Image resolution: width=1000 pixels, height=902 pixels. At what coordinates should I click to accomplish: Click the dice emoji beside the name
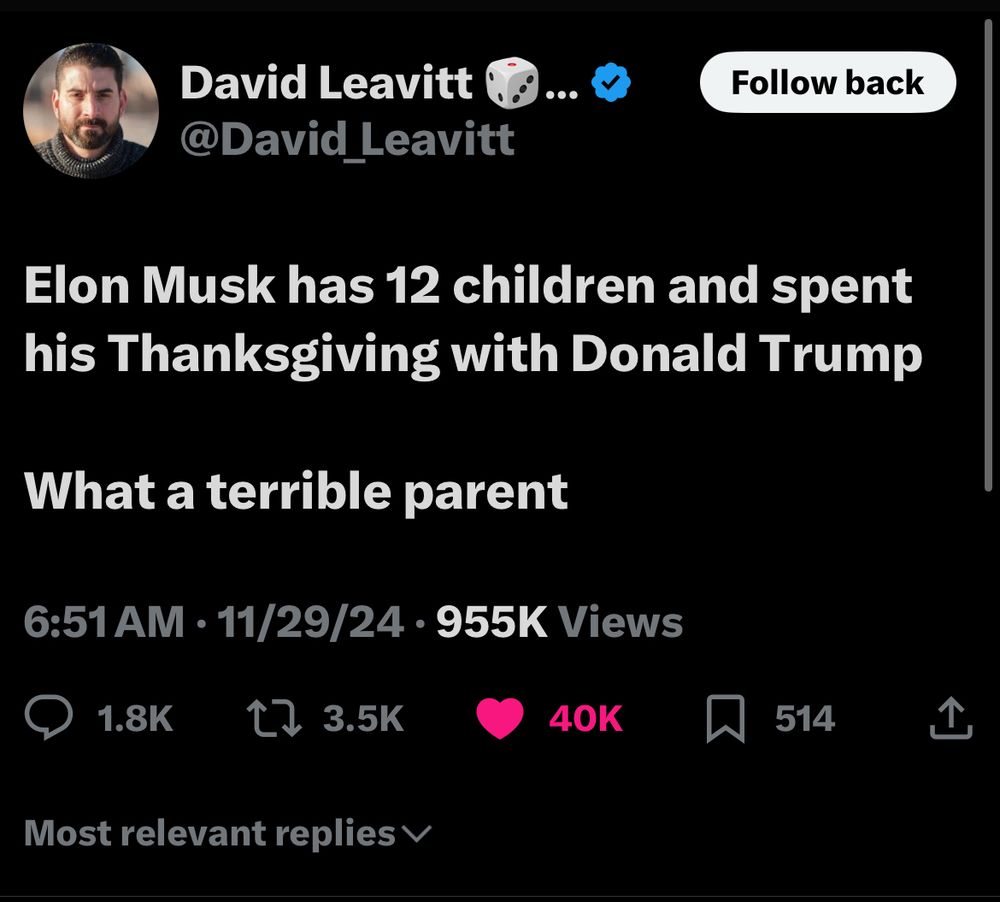tap(511, 84)
